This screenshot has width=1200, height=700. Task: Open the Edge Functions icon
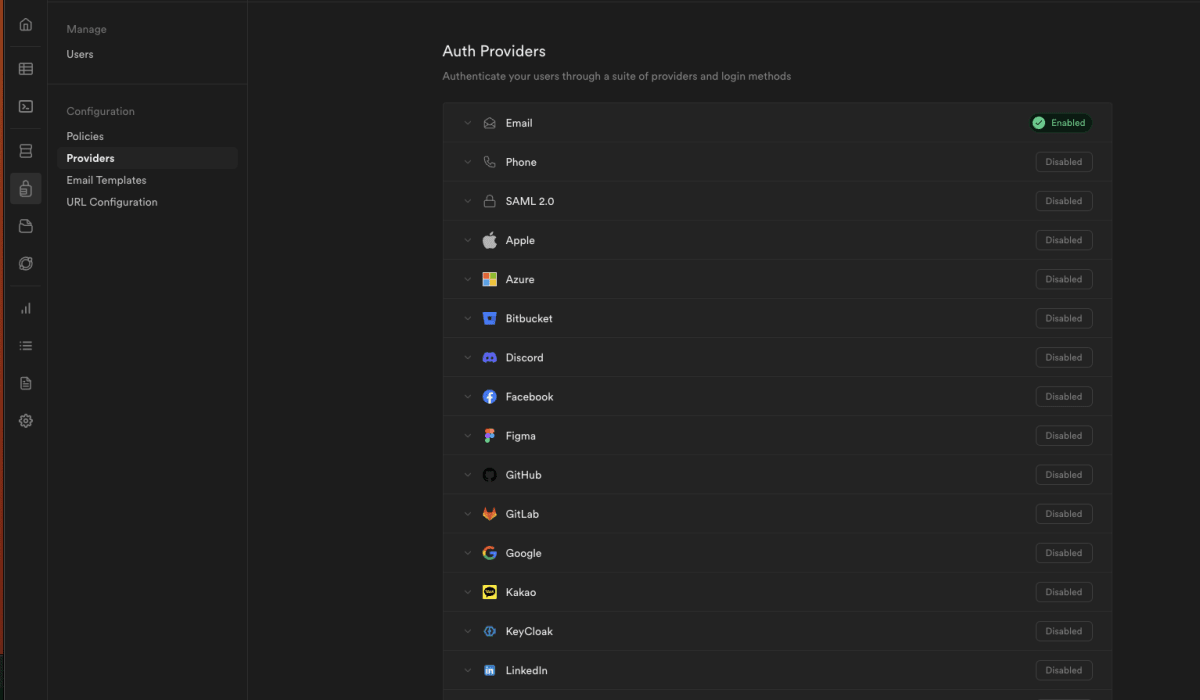coord(26,264)
